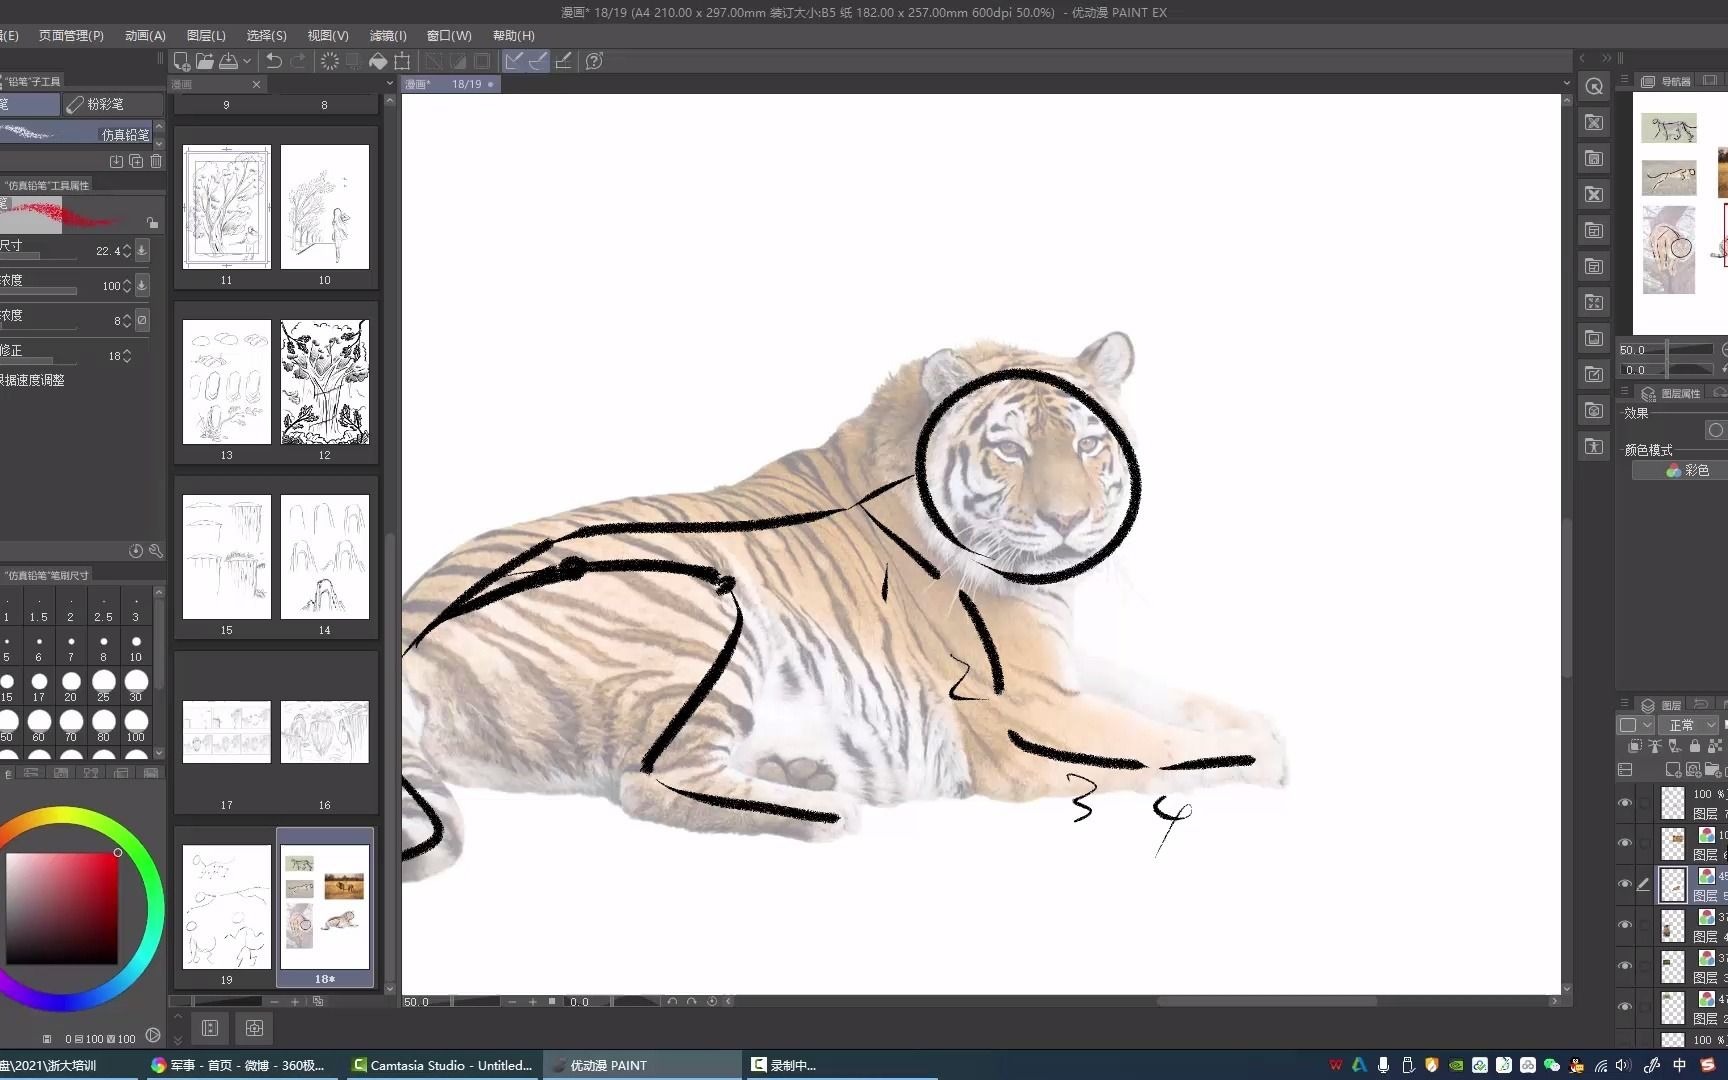The image size is (1728, 1080).
Task: Click the Fill bucket icon in toolbar
Action: pyautogui.click(x=378, y=61)
